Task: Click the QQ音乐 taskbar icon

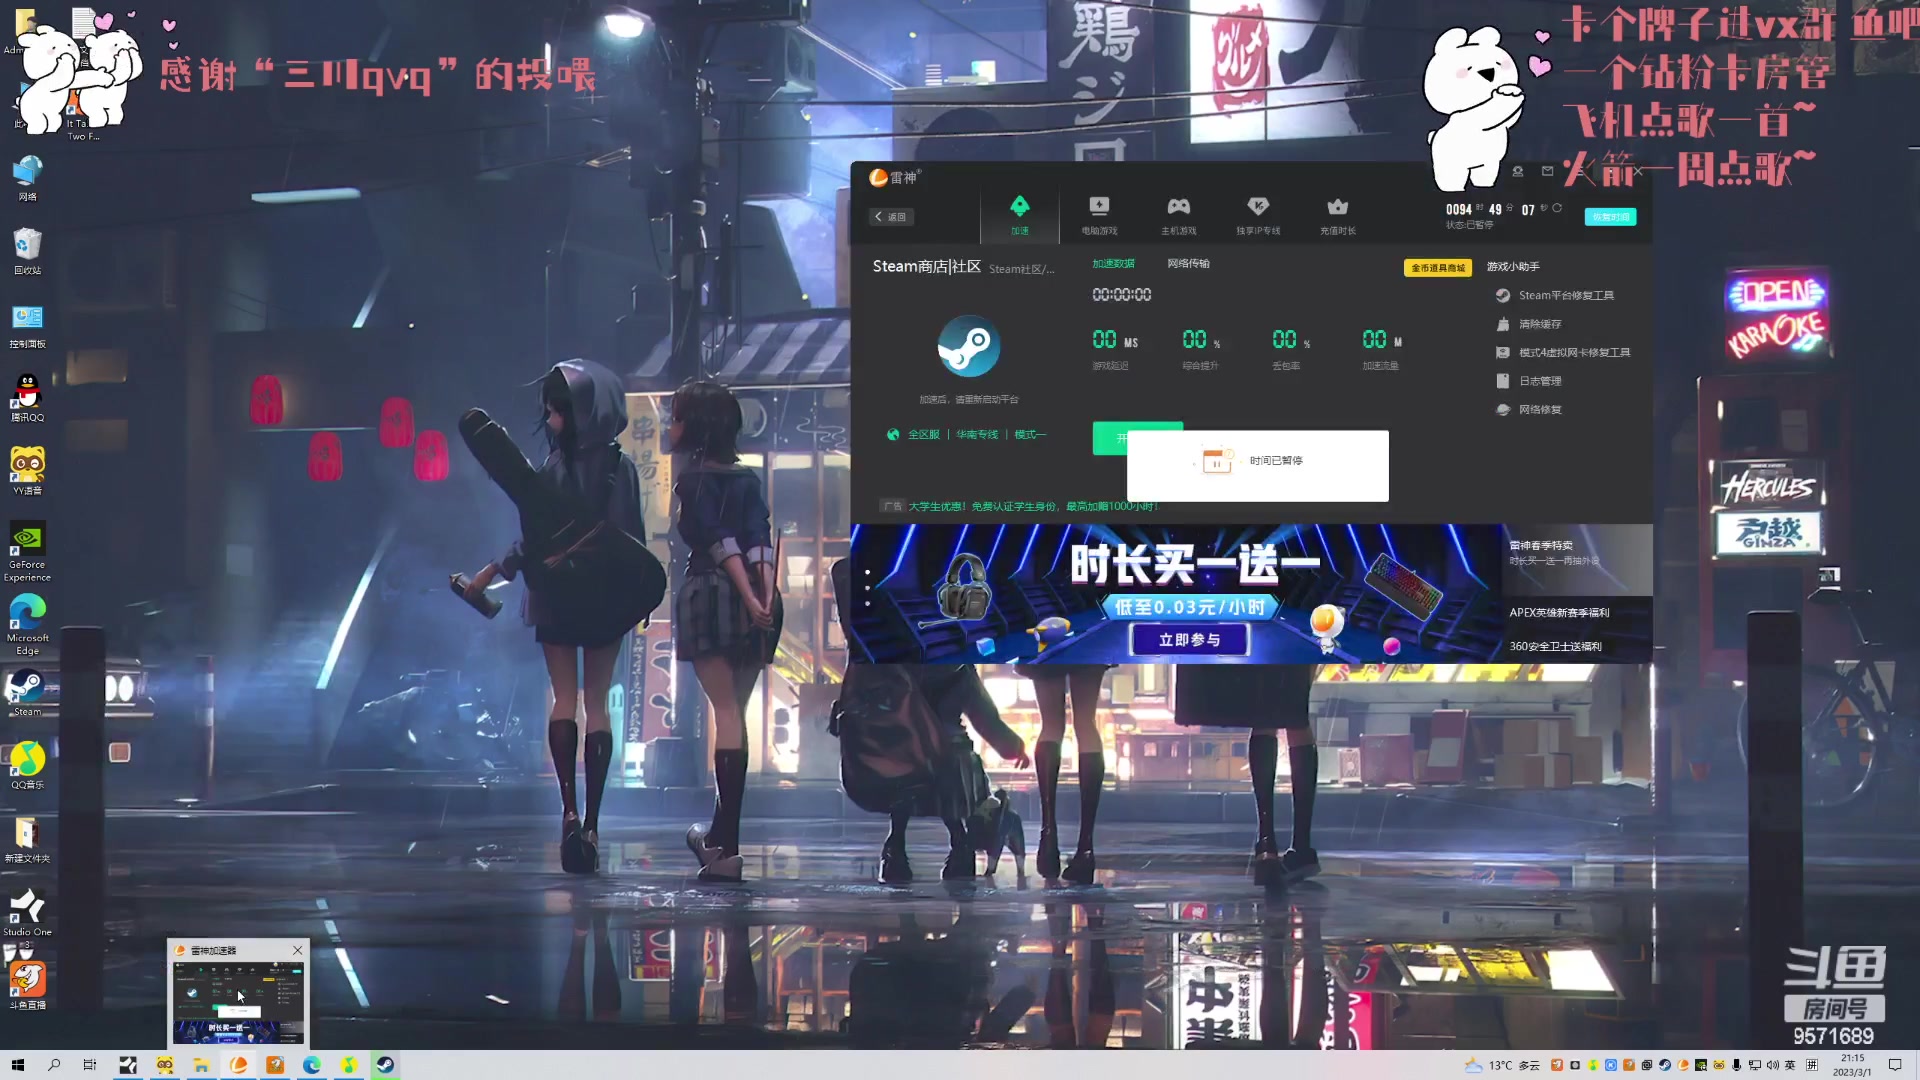Action: 348,1065
